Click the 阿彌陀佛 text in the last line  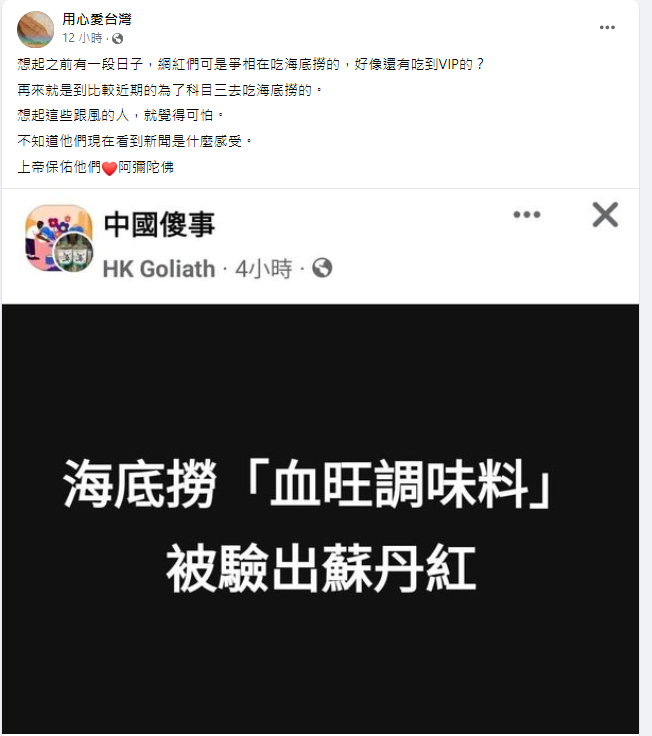146,167
